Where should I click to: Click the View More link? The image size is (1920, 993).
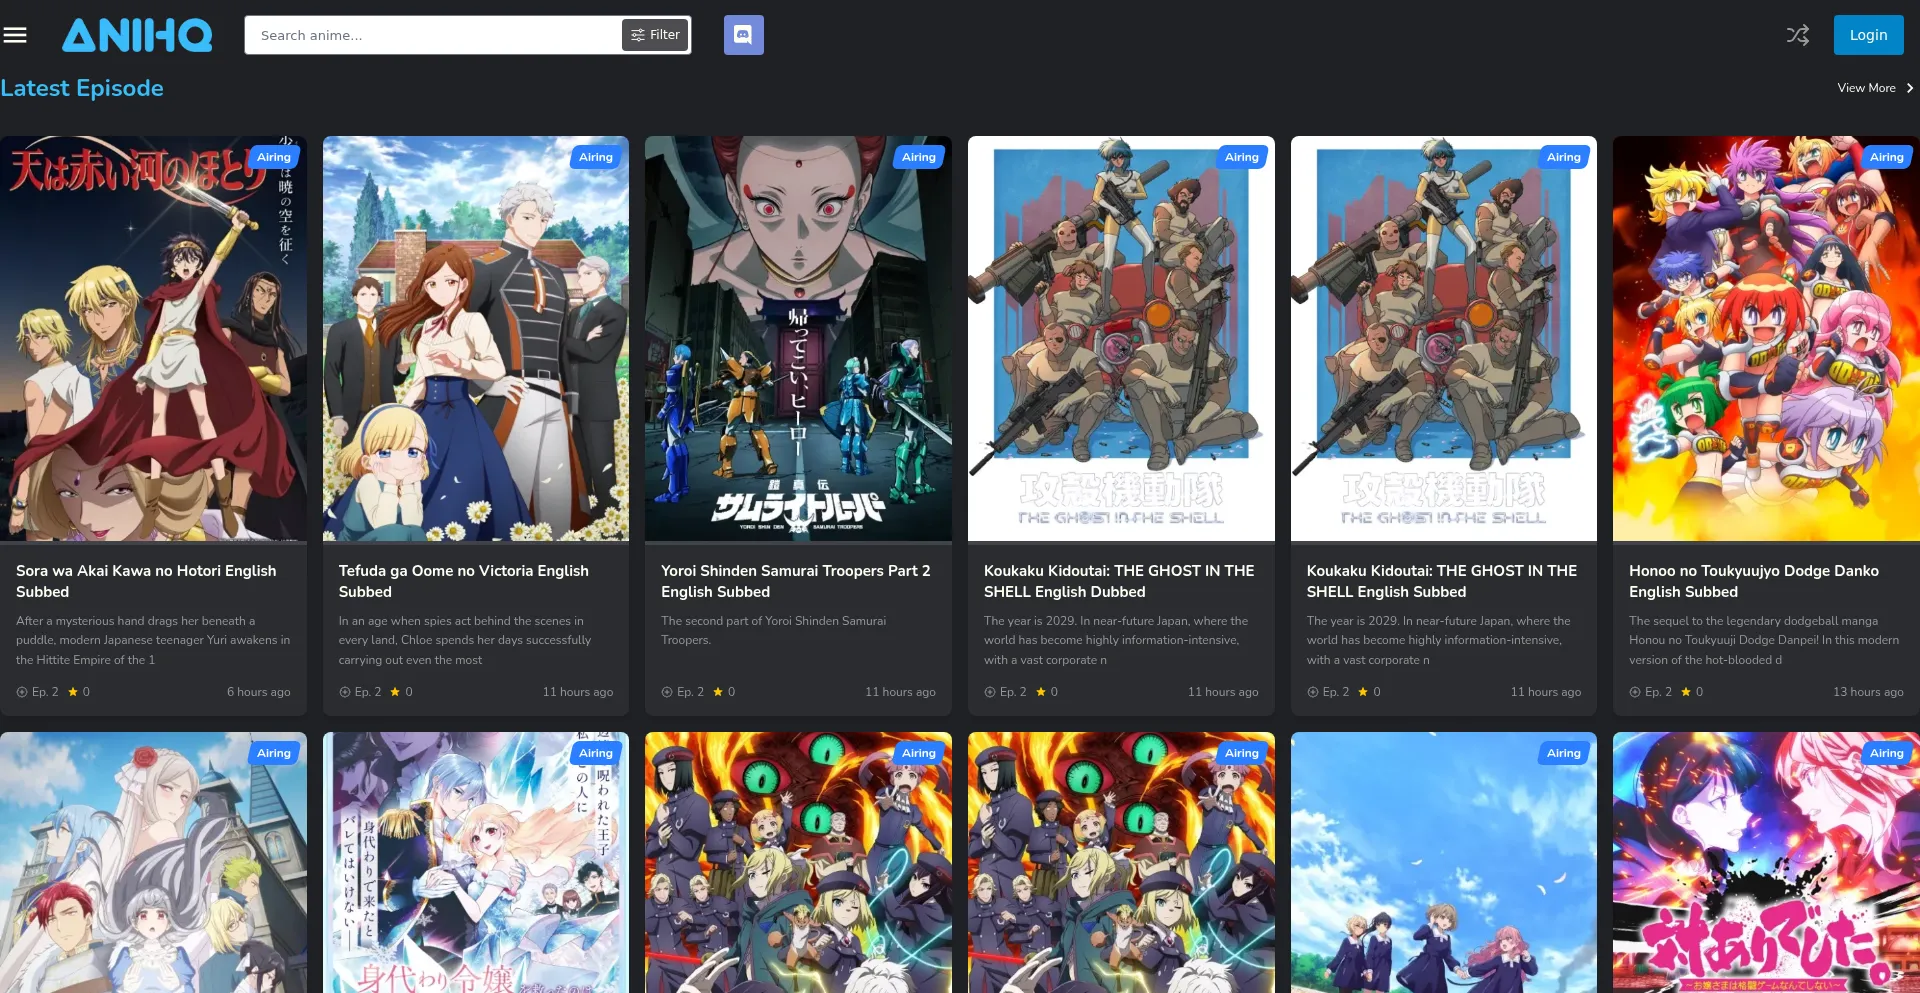click(x=1866, y=88)
